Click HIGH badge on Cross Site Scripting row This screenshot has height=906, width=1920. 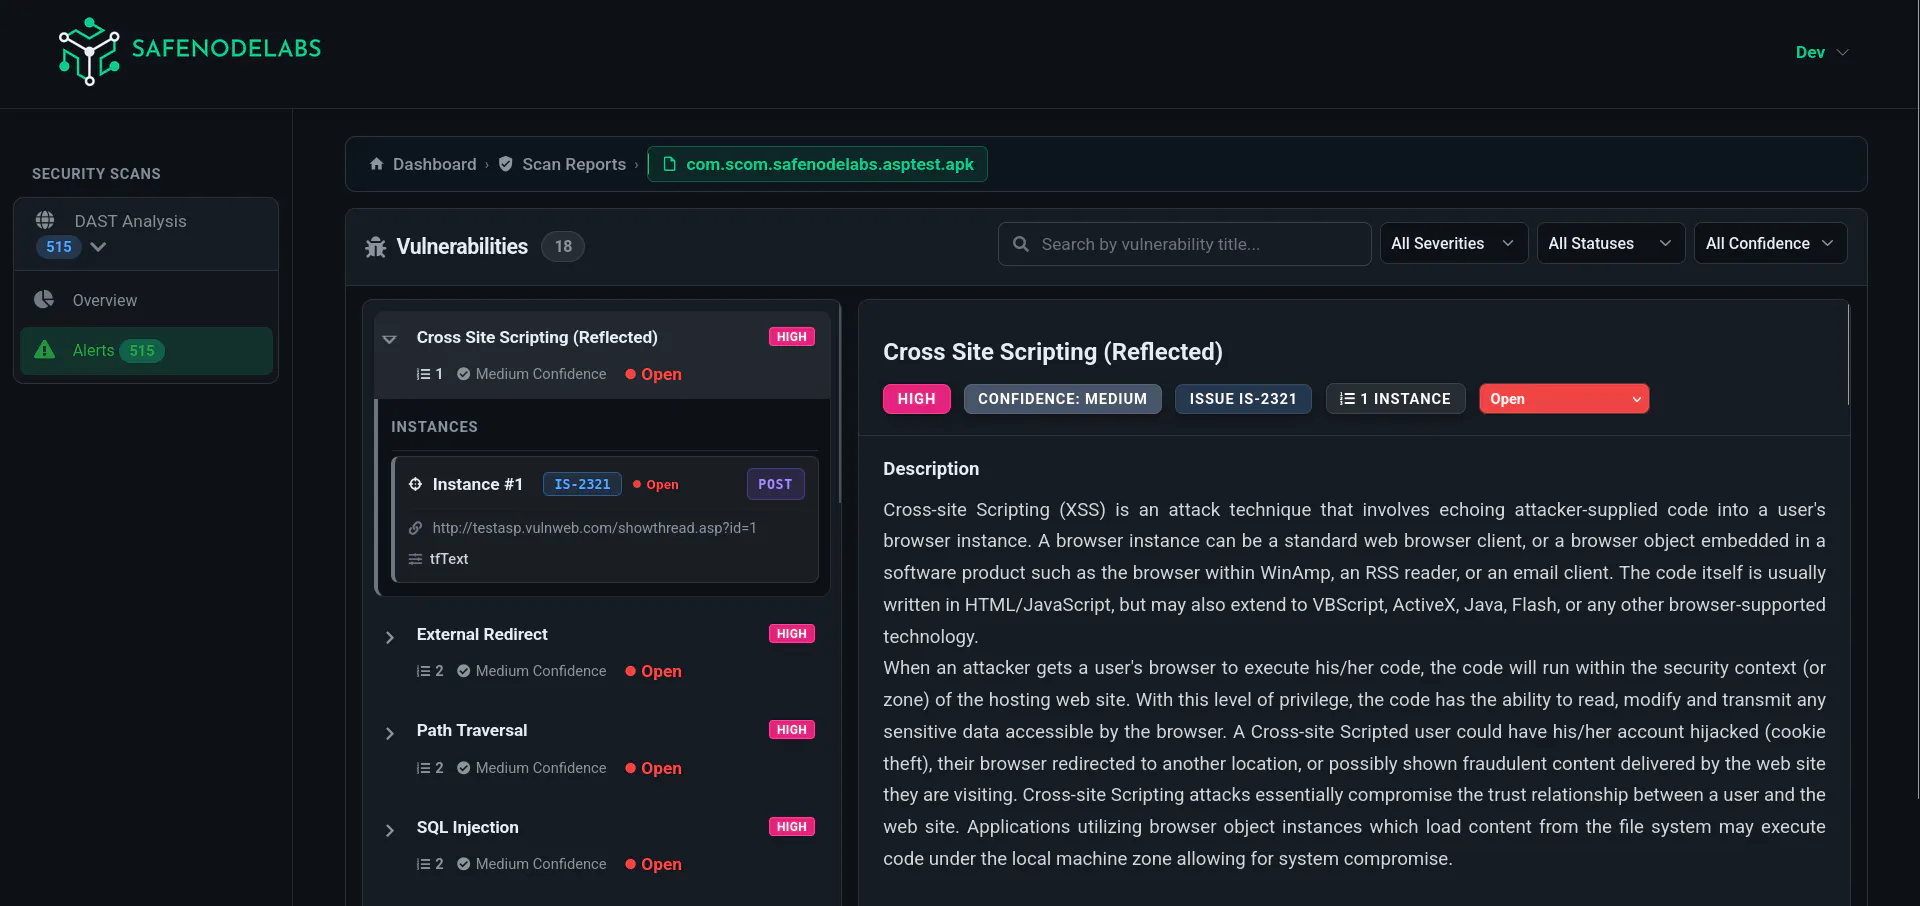(x=791, y=337)
